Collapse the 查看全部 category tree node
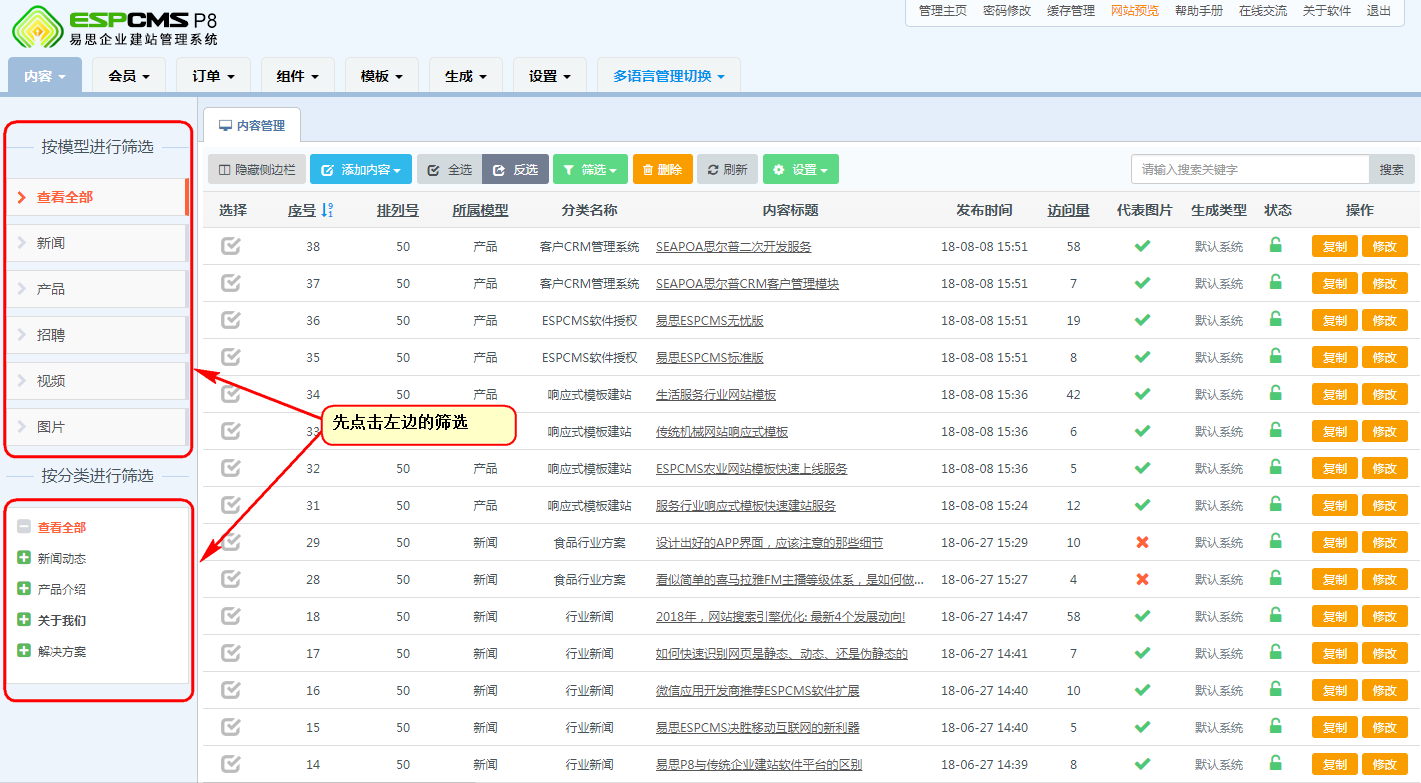Viewport: 1421px width, 783px height. (24, 527)
